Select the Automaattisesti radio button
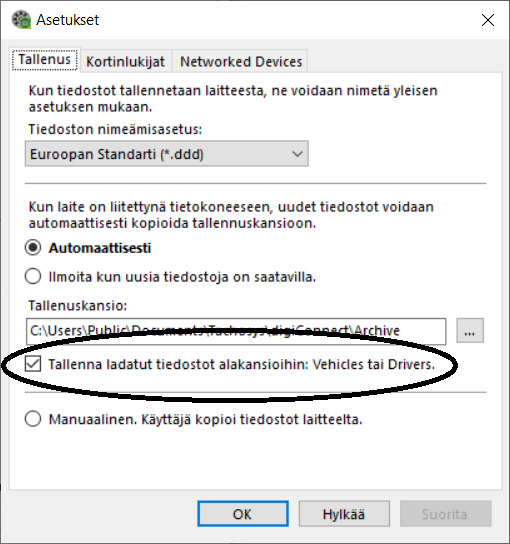510x544 pixels. coord(33,248)
